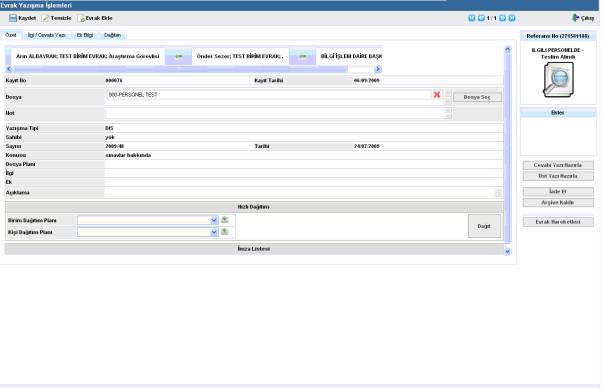The height and width of the screenshot is (388, 604).
Task: Click the Sayısı value 2009/40
Action: pyautogui.click(x=115, y=146)
